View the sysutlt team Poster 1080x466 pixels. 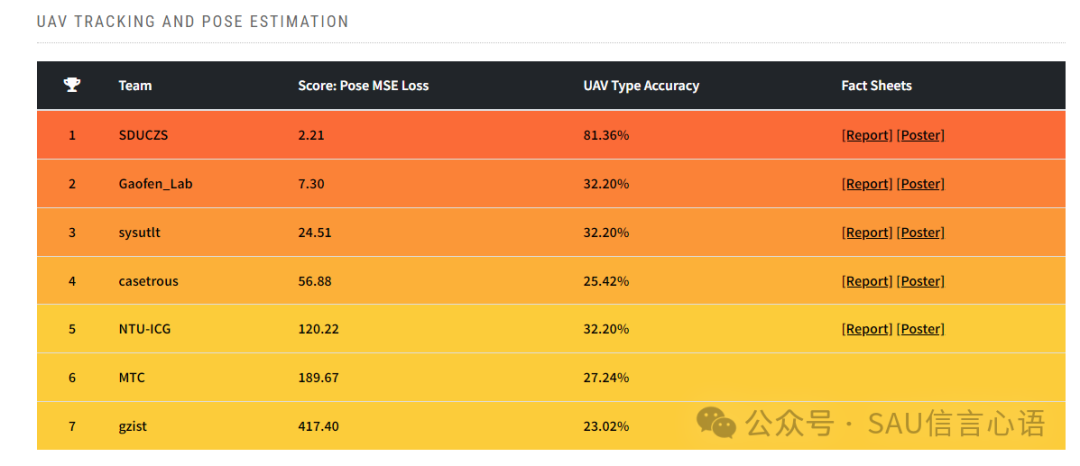920,233
